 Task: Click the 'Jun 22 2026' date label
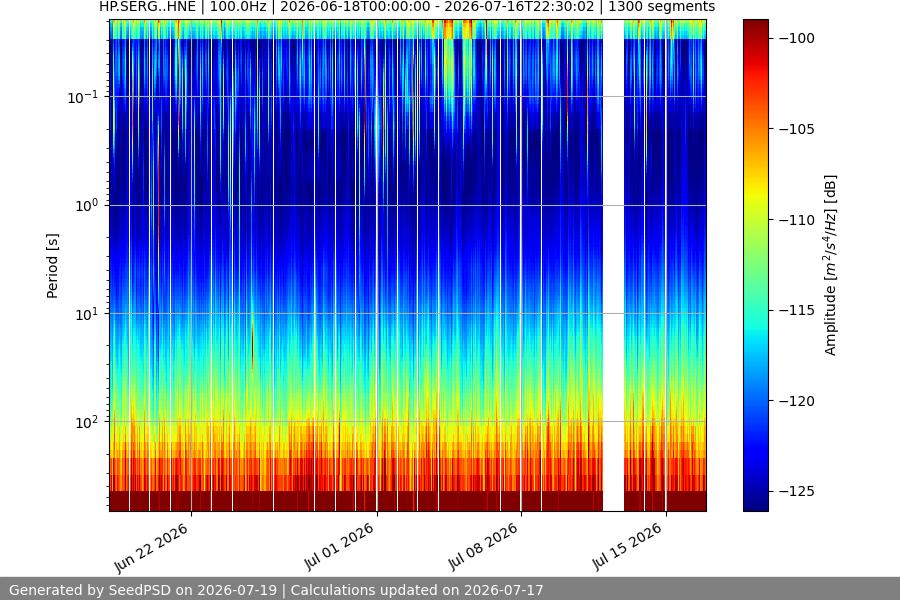[151, 548]
